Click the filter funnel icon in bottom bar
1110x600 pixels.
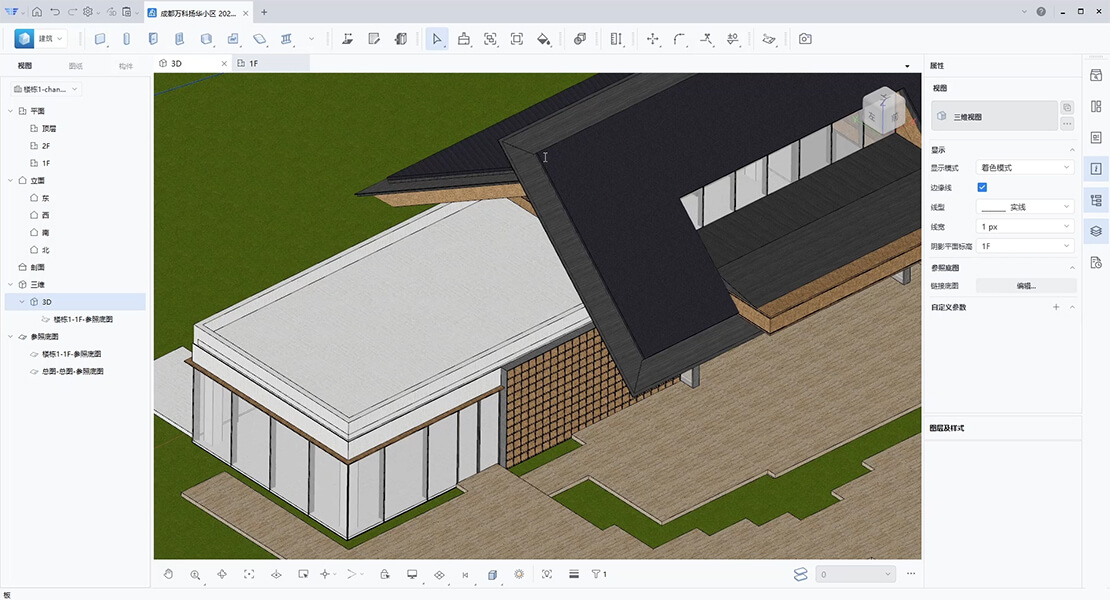pos(598,574)
